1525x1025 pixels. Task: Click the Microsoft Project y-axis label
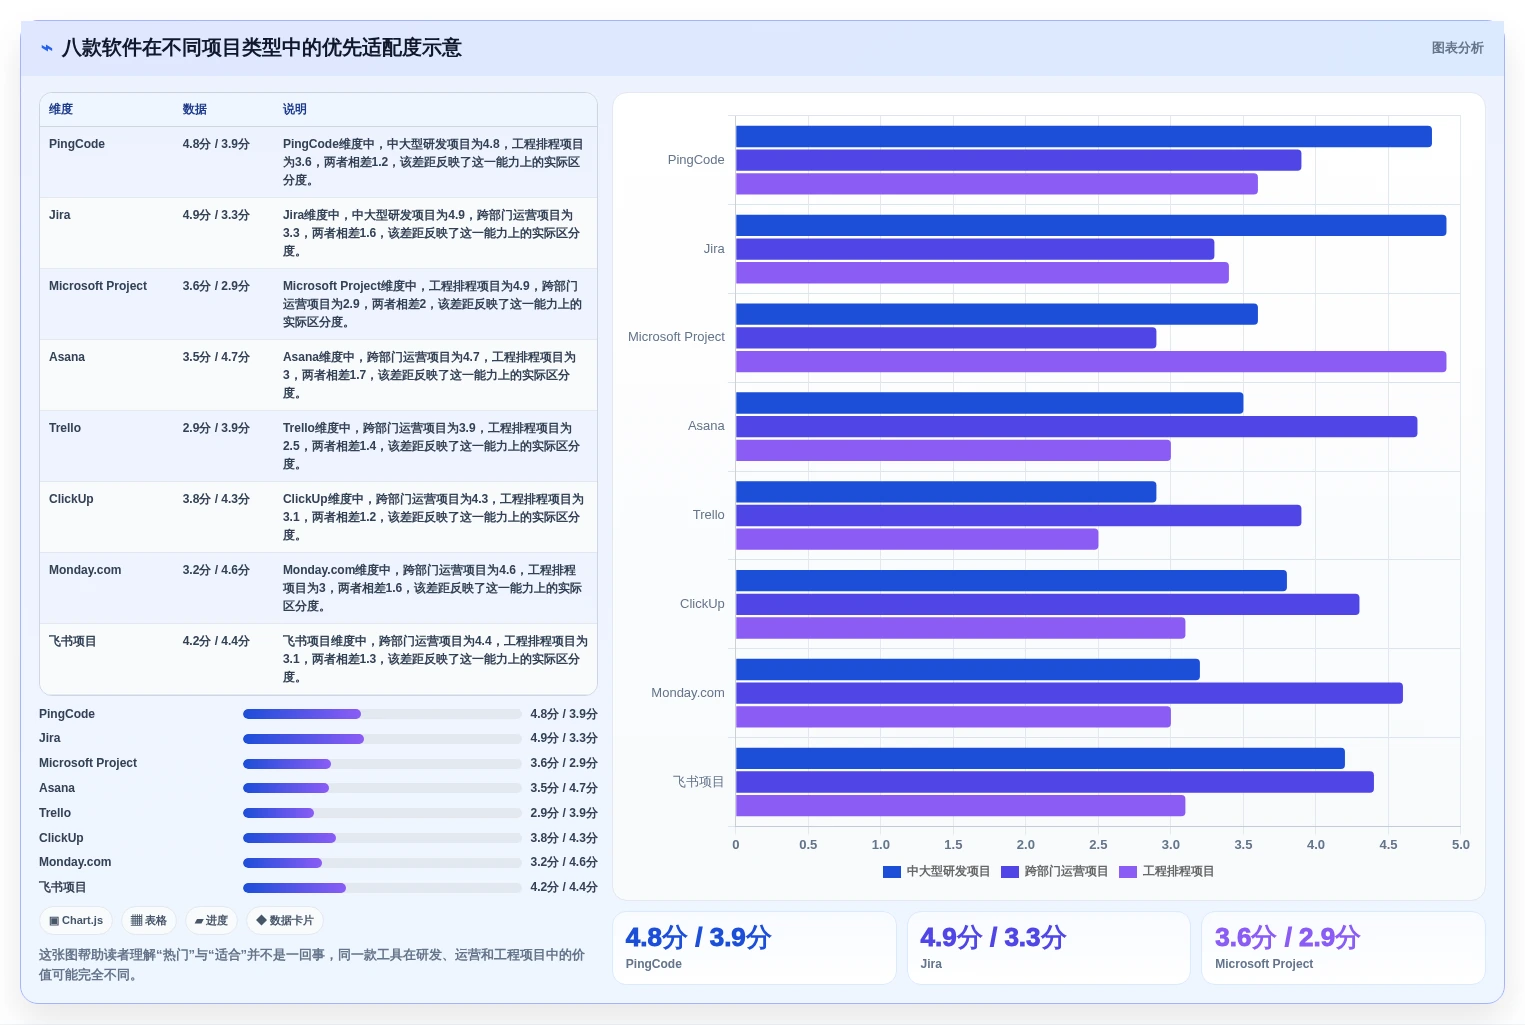click(676, 337)
